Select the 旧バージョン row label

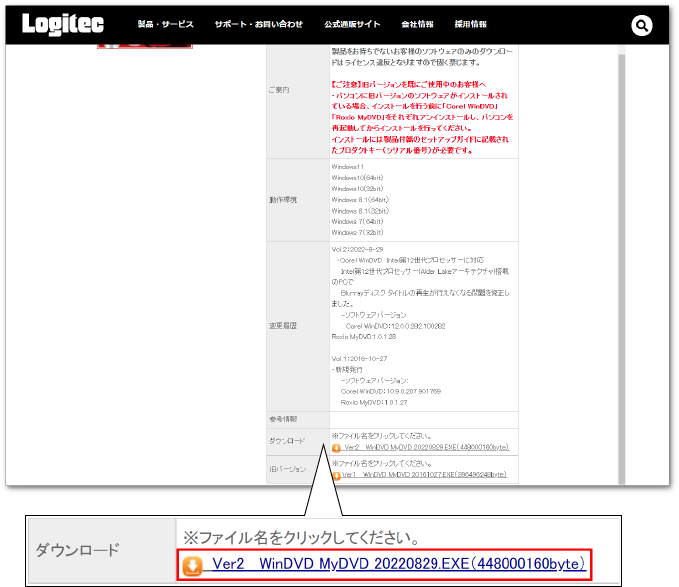click(288, 469)
